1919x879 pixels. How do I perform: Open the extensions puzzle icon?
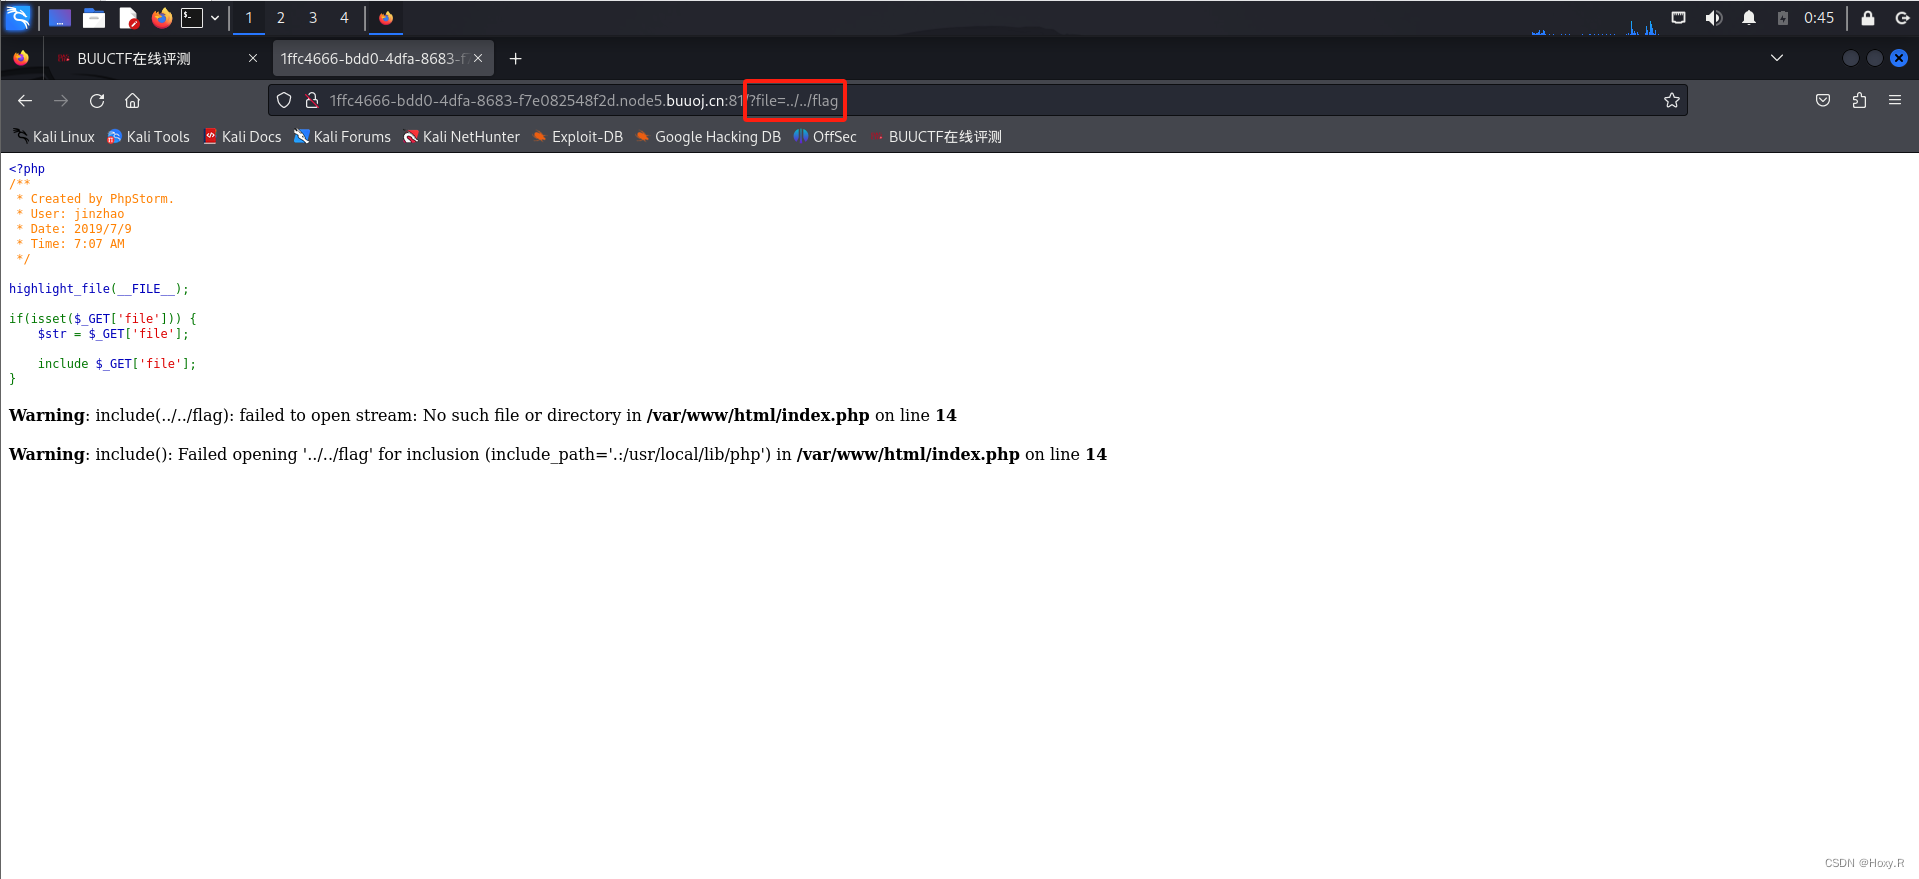tap(1859, 100)
